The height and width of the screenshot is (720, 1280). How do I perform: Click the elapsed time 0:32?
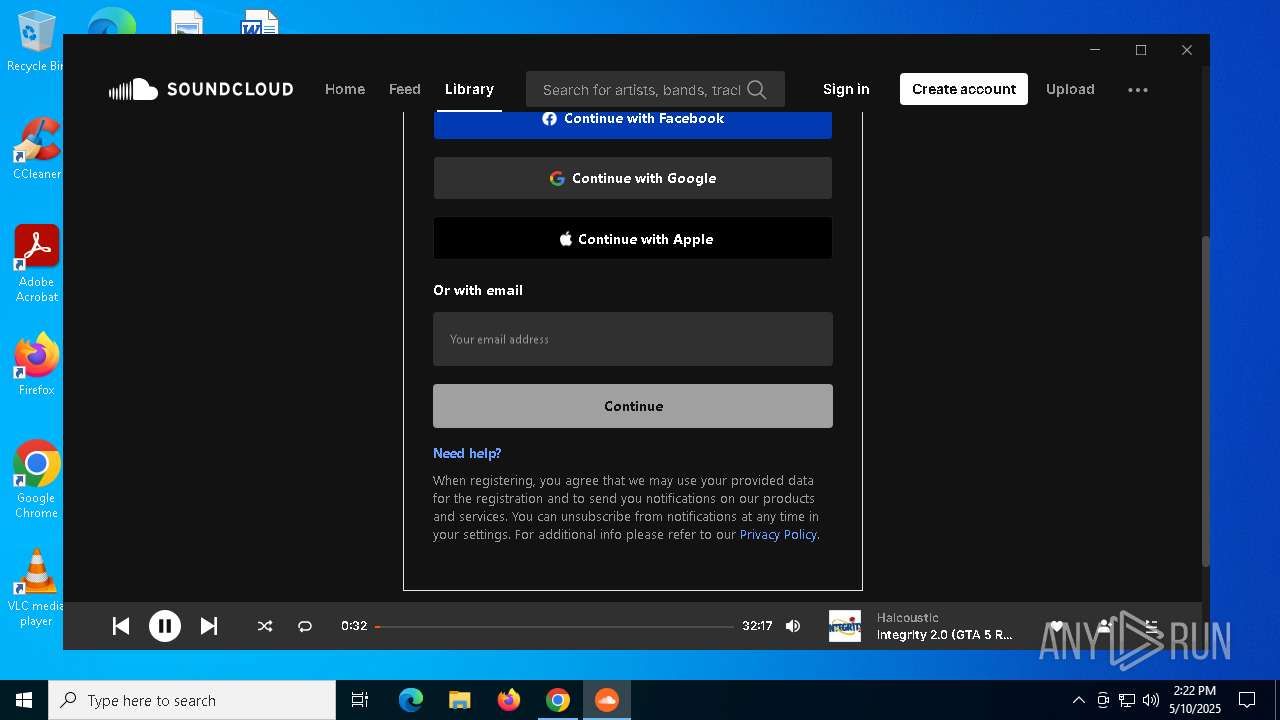point(353,626)
